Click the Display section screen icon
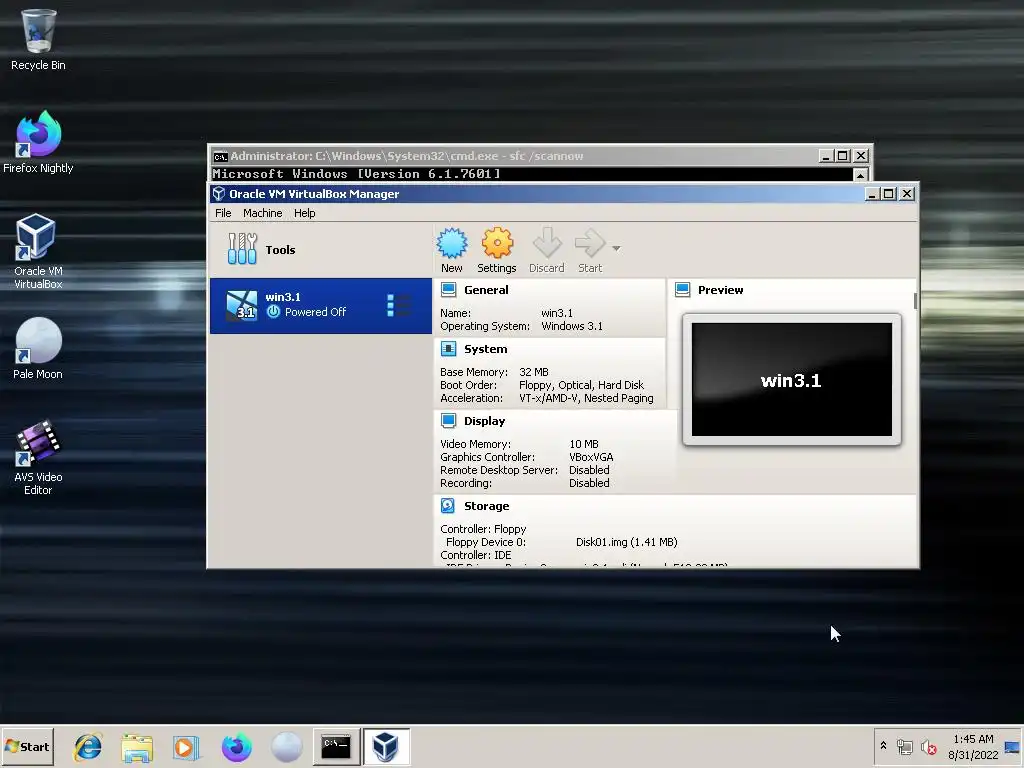1024x768 pixels. (x=448, y=421)
